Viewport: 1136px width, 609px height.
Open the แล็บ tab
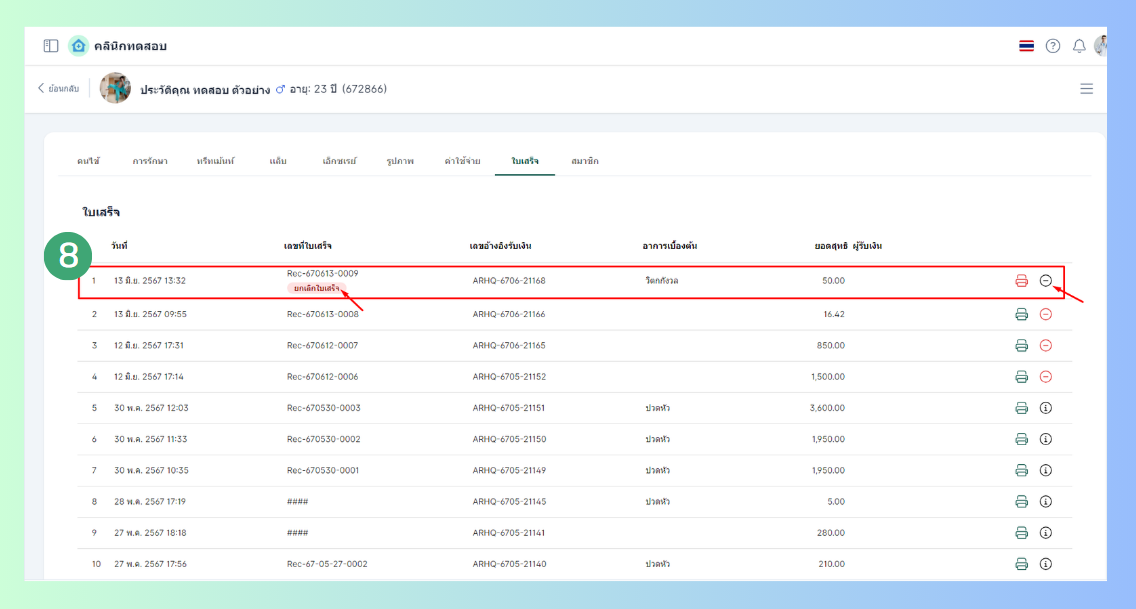point(278,161)
